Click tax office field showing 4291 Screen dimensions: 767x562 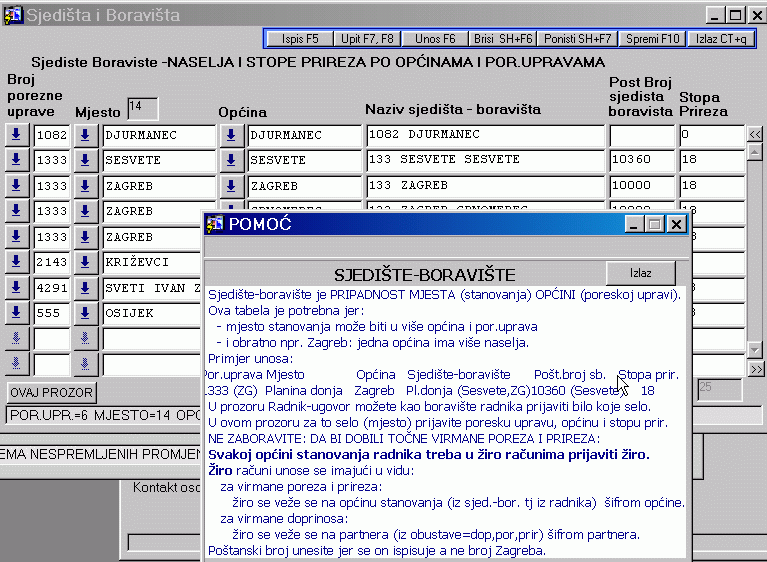[52, 288]
